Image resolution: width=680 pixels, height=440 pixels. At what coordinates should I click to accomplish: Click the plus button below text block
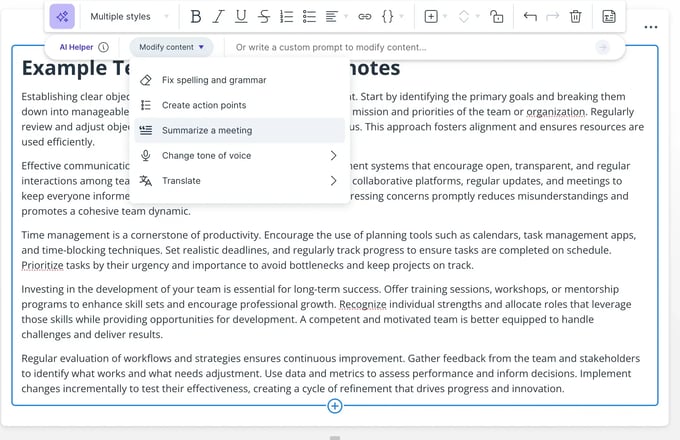[x=334, y=406]
